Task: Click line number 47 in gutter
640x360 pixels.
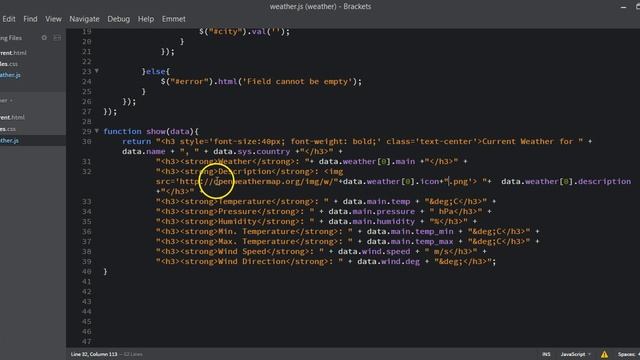Action: [x=87, y=342]
